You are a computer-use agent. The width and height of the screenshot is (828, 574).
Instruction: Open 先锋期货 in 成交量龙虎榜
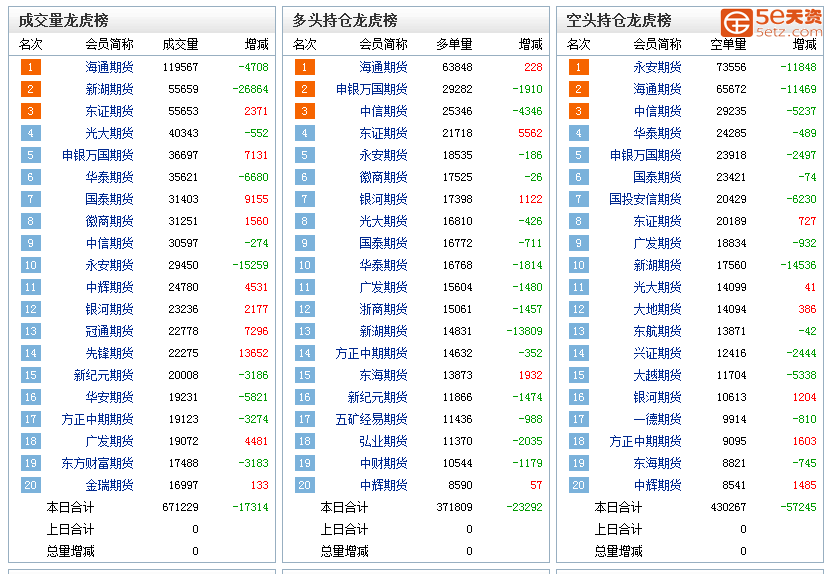click(x=109, y=353)
